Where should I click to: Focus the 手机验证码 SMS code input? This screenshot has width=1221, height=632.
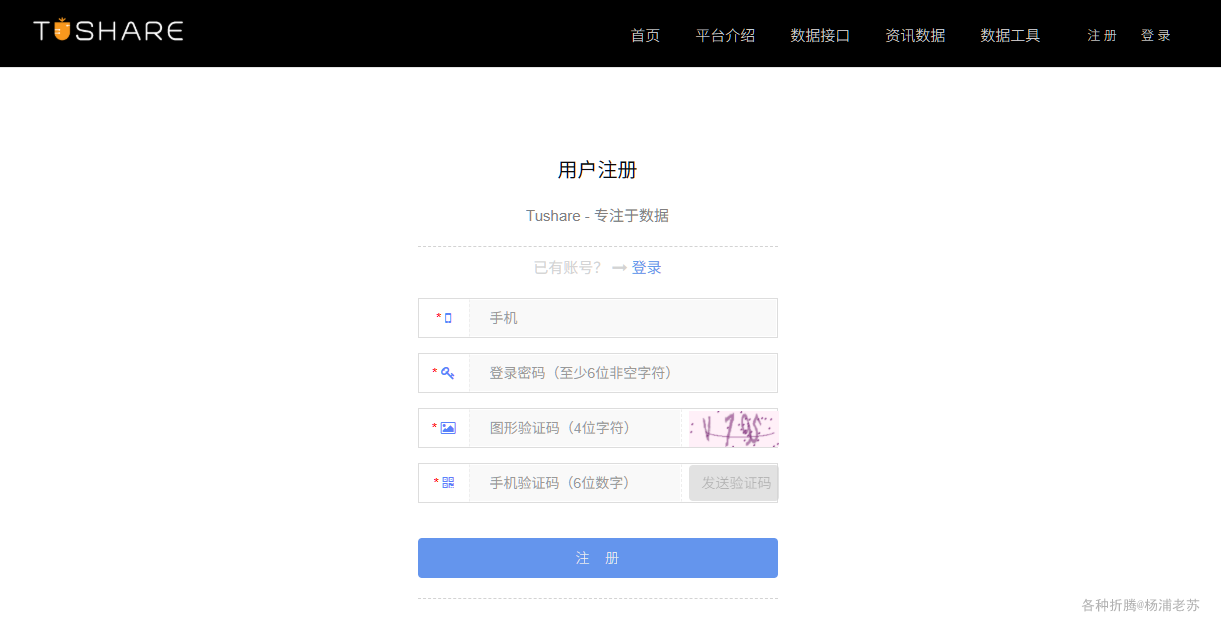click(576, 483)
